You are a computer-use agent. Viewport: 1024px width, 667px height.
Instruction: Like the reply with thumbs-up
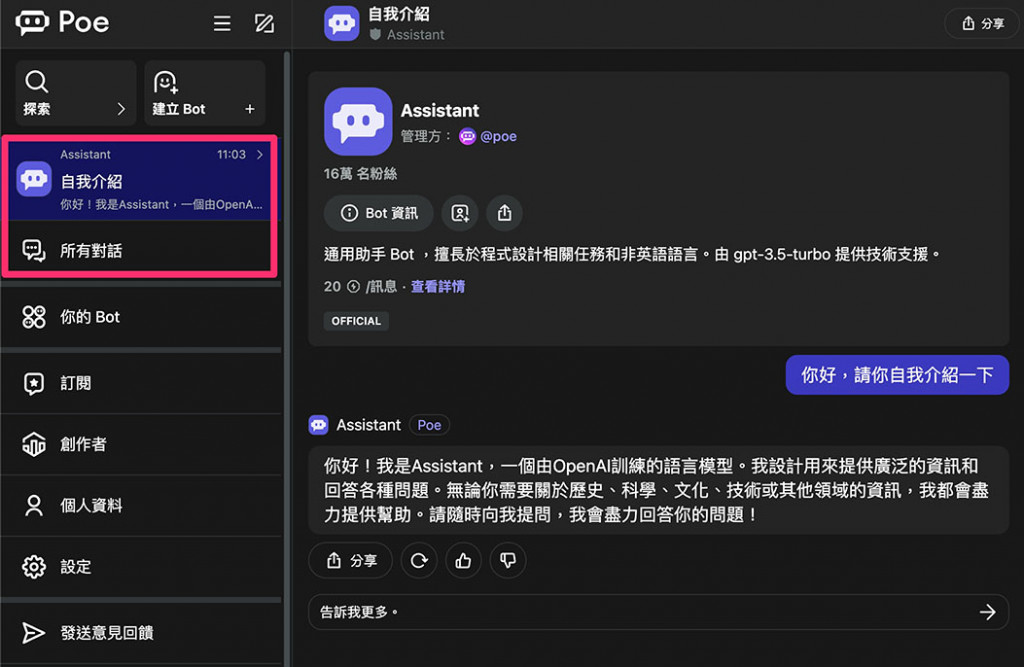coord(463,561)
